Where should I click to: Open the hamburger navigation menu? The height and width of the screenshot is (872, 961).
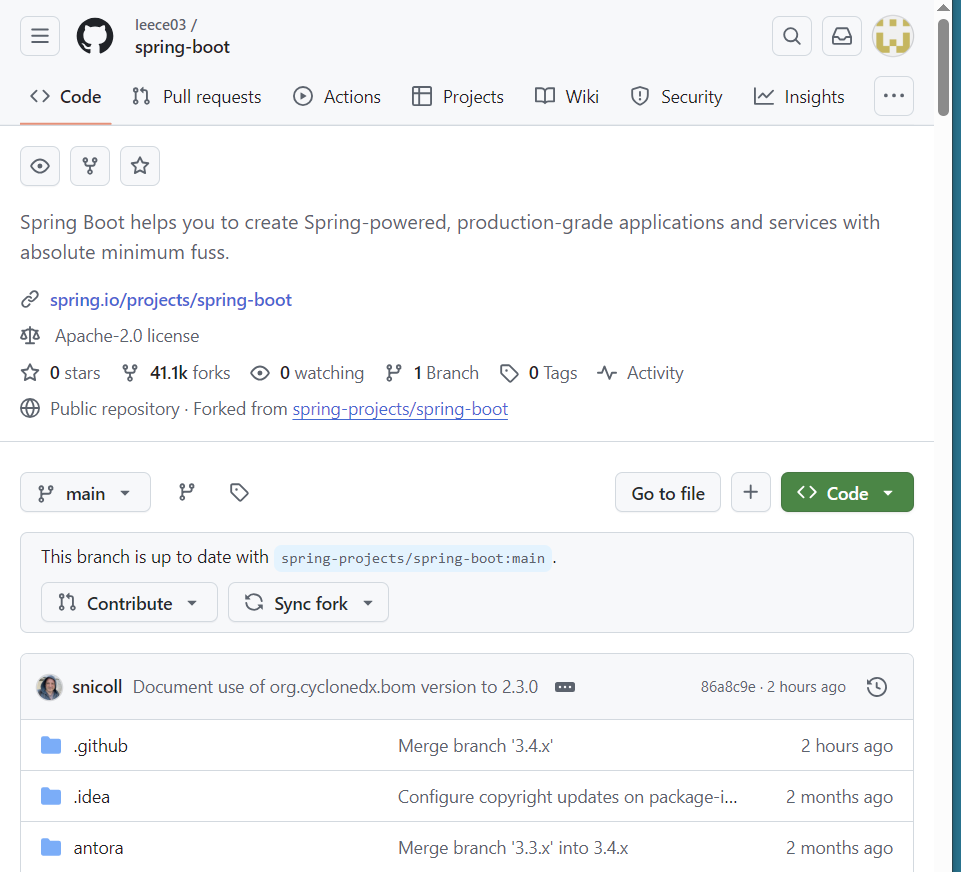40,36
